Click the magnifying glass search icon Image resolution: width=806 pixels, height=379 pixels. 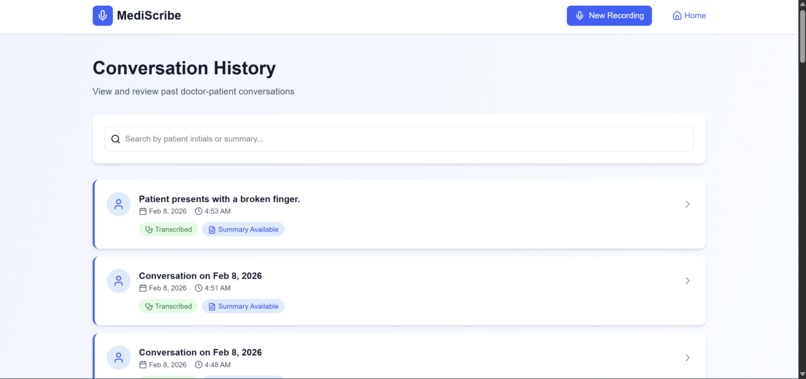point(116,139)
